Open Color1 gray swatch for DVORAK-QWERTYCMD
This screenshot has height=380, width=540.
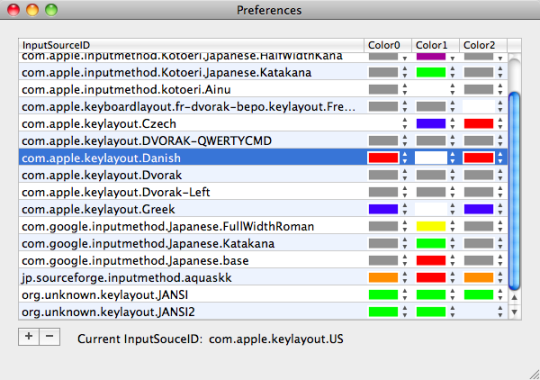click(431, 141)
